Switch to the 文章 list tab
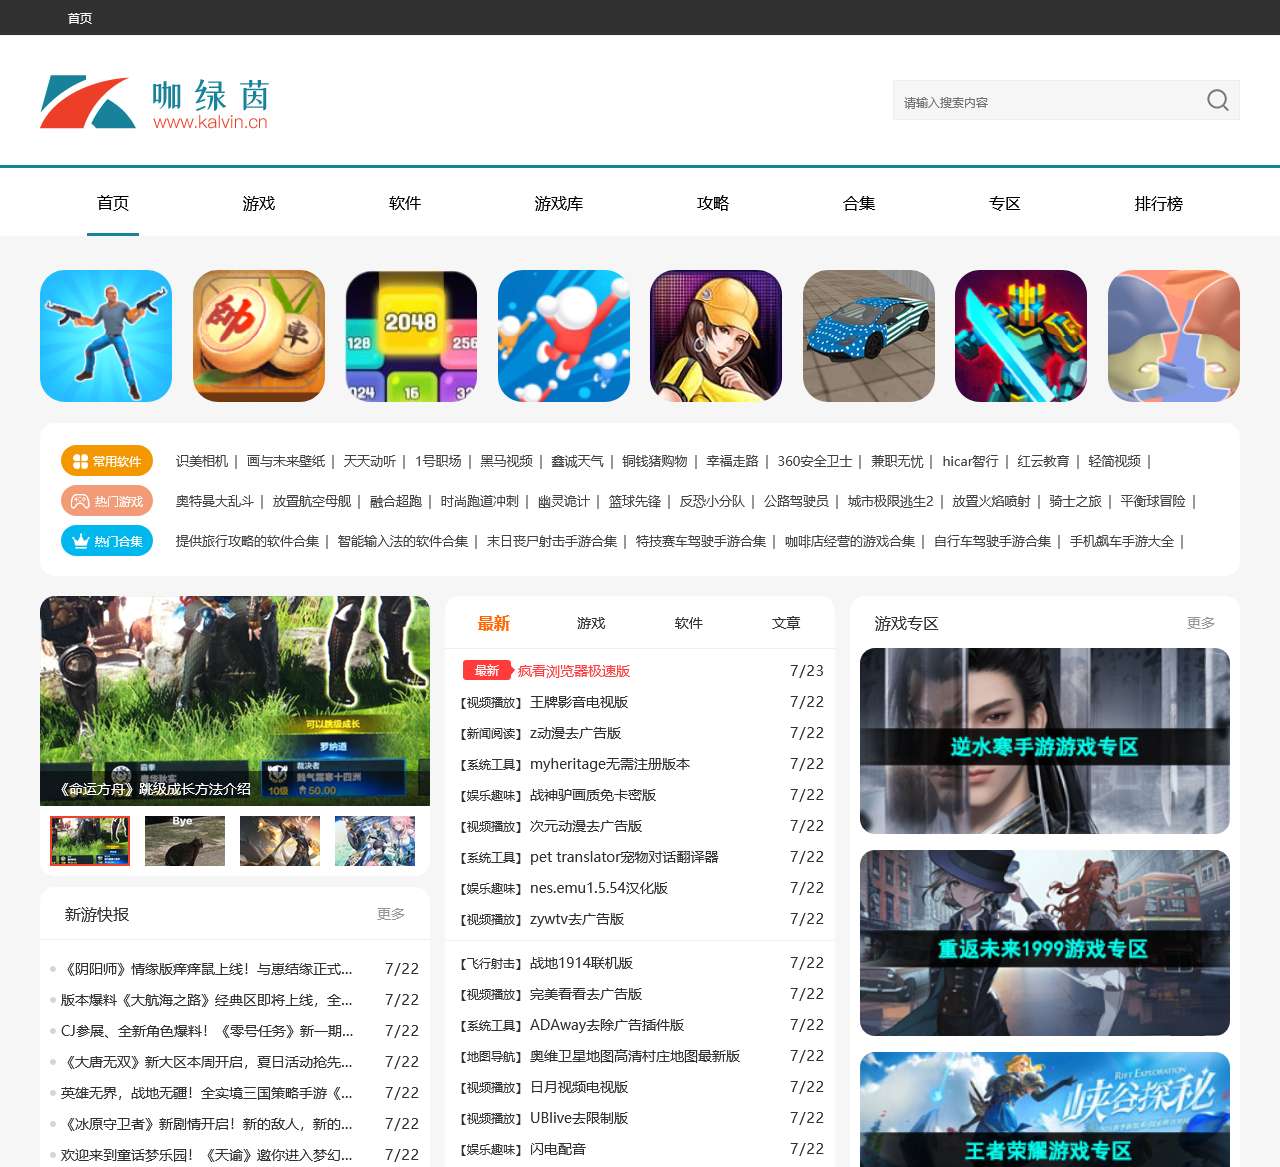The height and width of the screenshot is (1167, 1280). 786,623
